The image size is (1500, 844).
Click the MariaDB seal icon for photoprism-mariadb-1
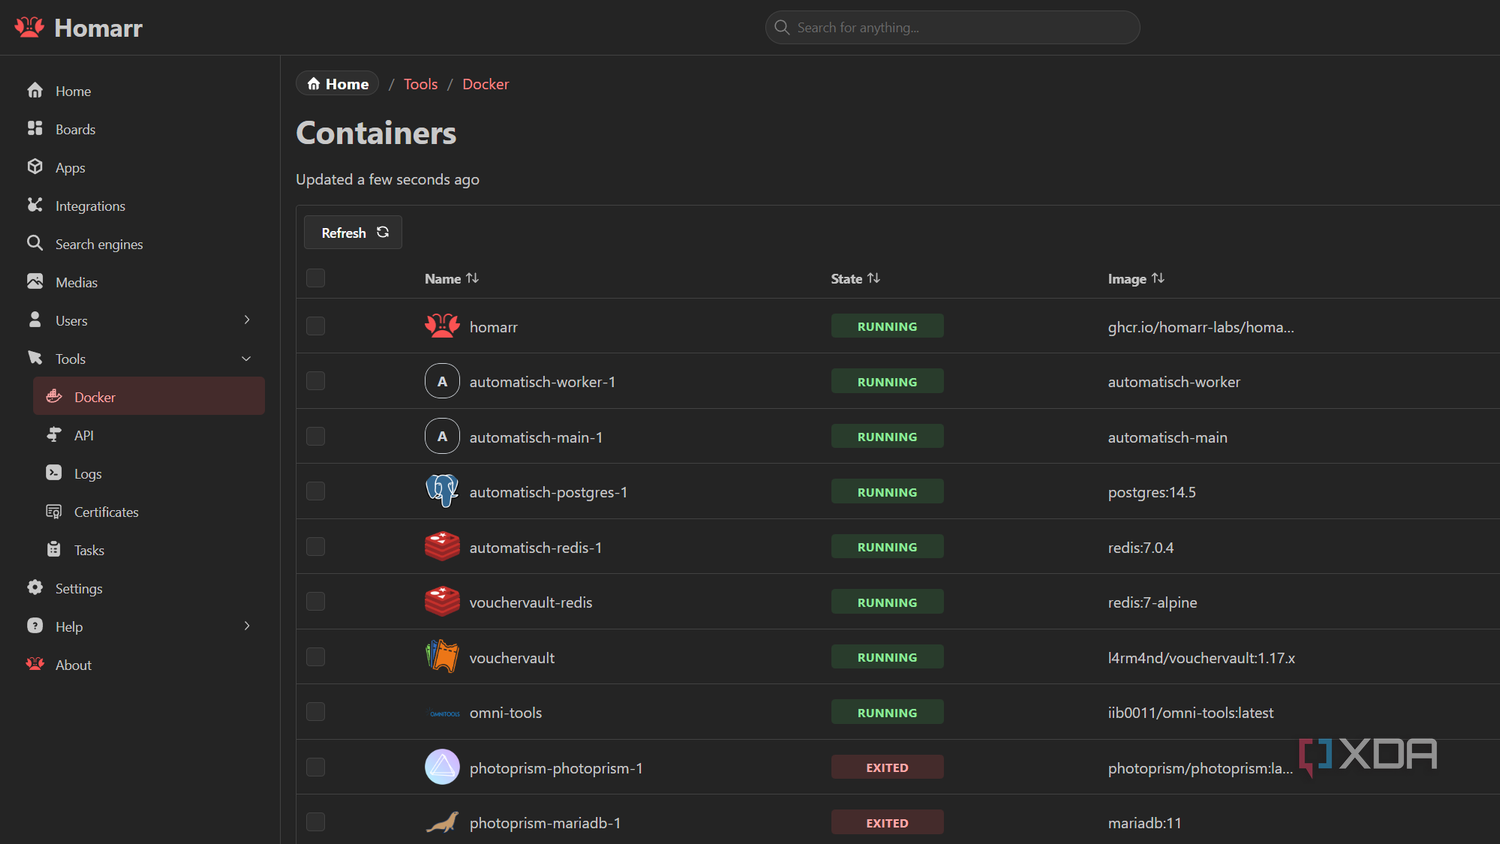coord(442,822)
